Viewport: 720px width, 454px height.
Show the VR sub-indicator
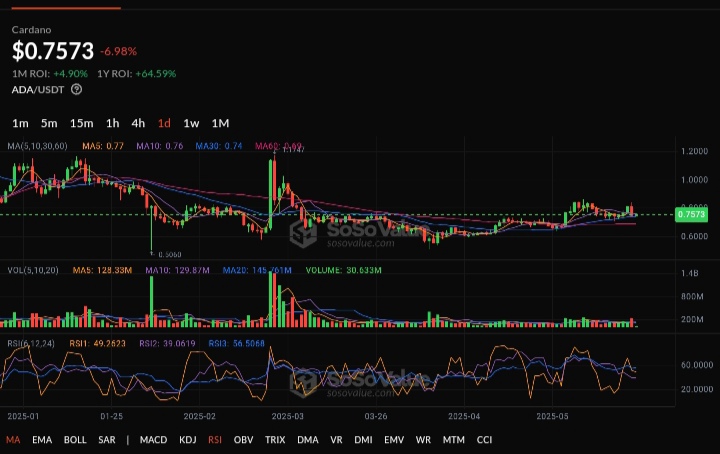[x=336, y=440]
